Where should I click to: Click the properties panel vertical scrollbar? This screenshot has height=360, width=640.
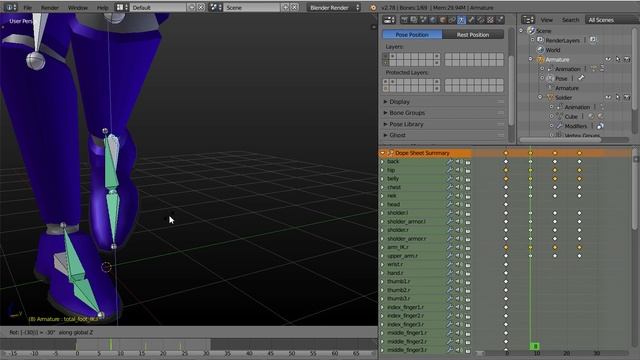pos(511,90)
